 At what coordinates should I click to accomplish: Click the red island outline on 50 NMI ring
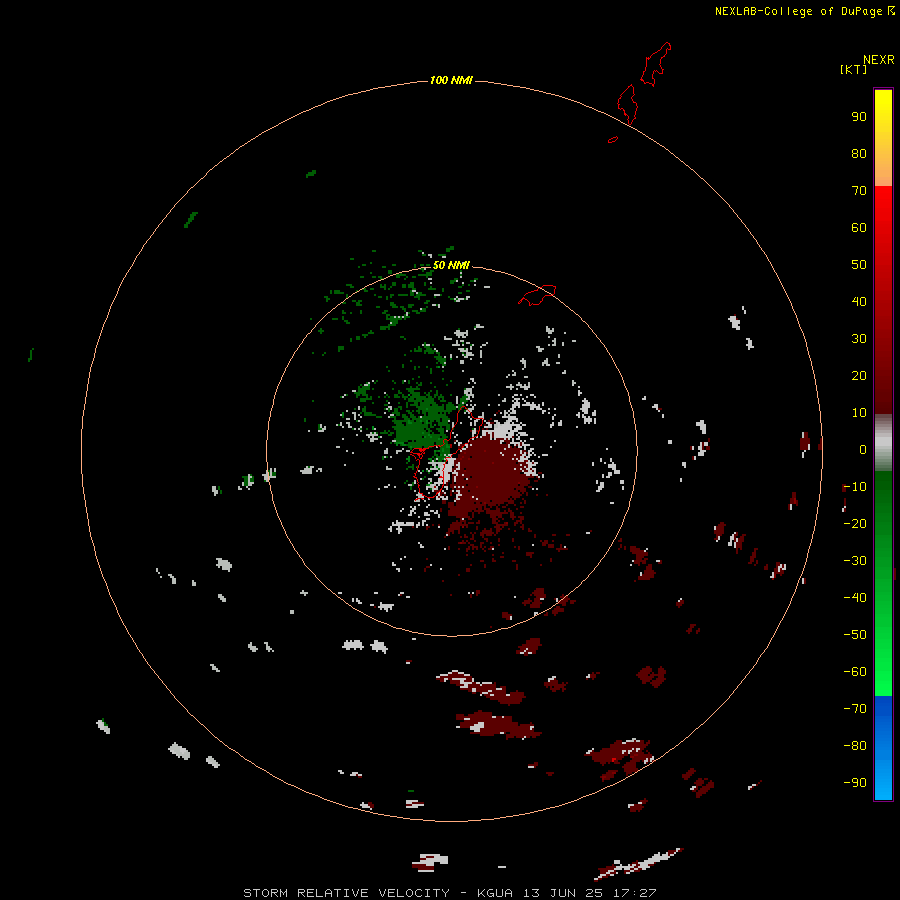point(537,295)
